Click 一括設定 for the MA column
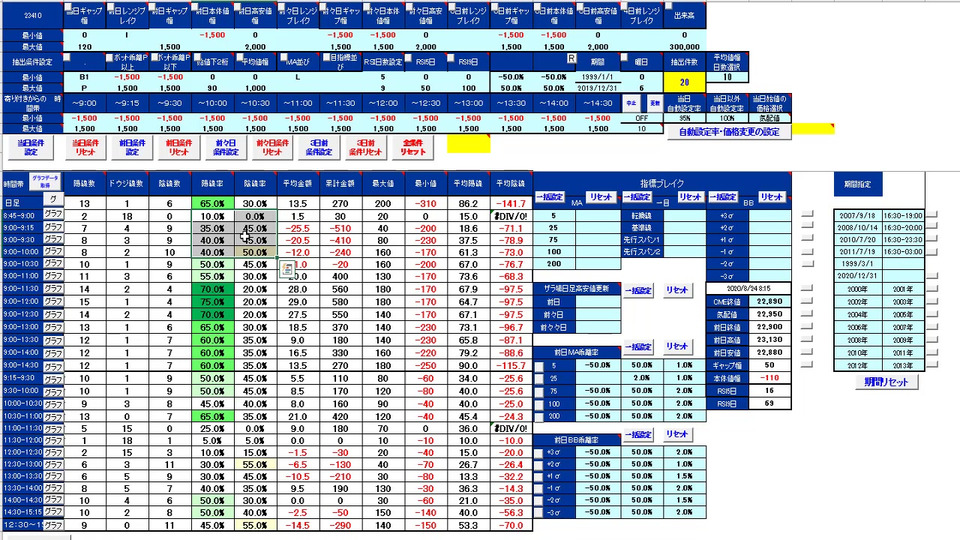Image resolution: width=960 pixels, height=540 pixels. (x=549, y=197)
